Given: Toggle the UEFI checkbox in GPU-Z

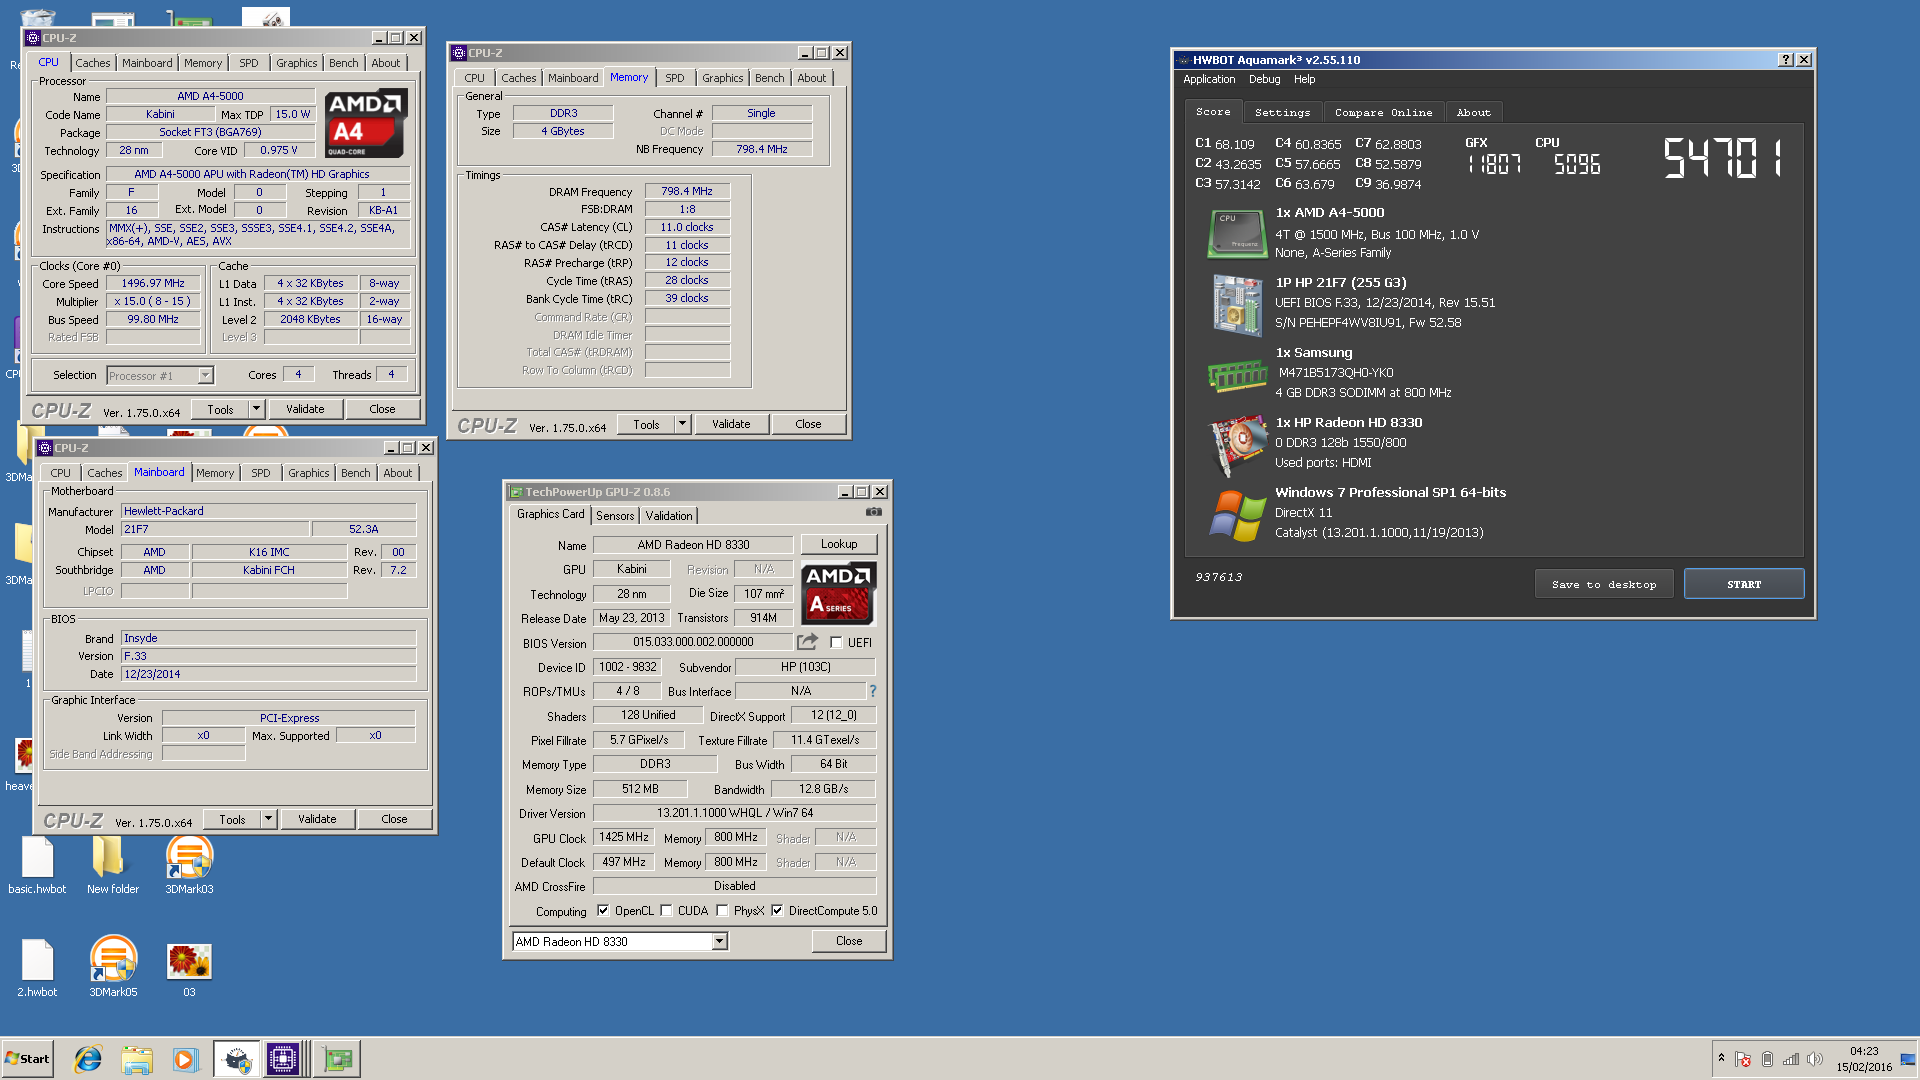Looking at the screenshot, I should point(836,643).
